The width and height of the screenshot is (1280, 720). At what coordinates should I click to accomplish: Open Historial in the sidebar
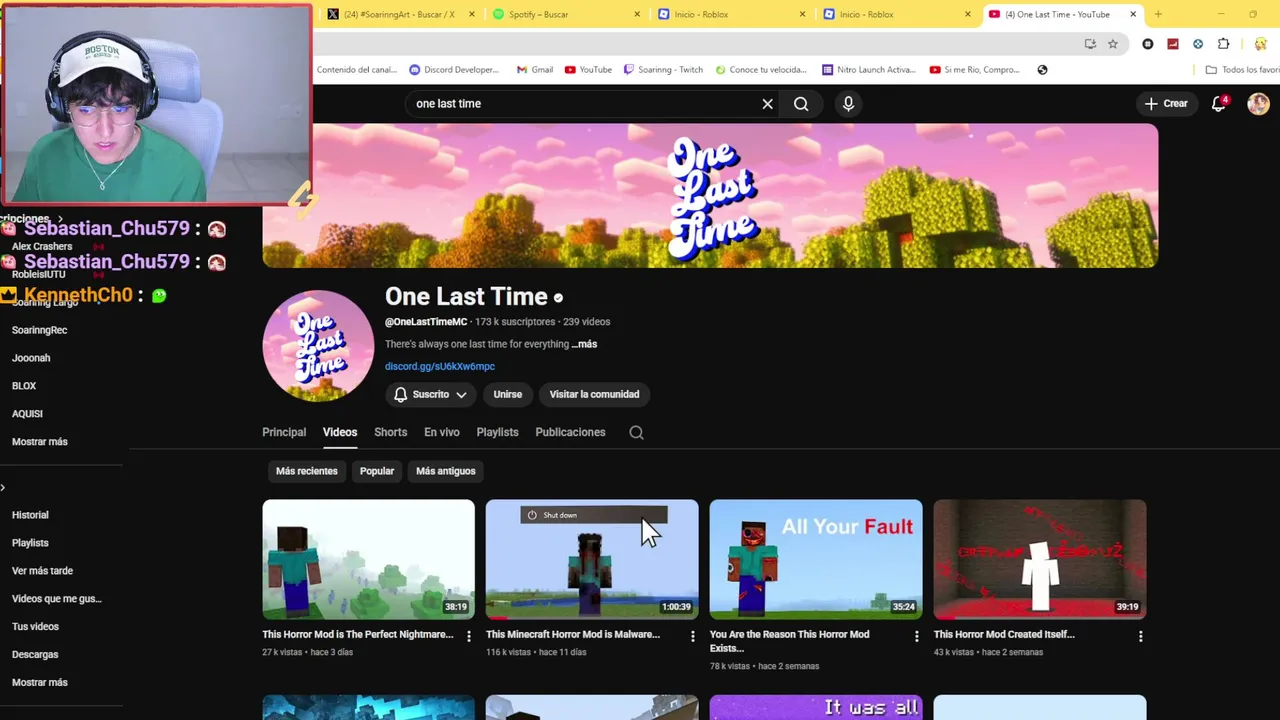pyautogui.click(x=30, y=515)
